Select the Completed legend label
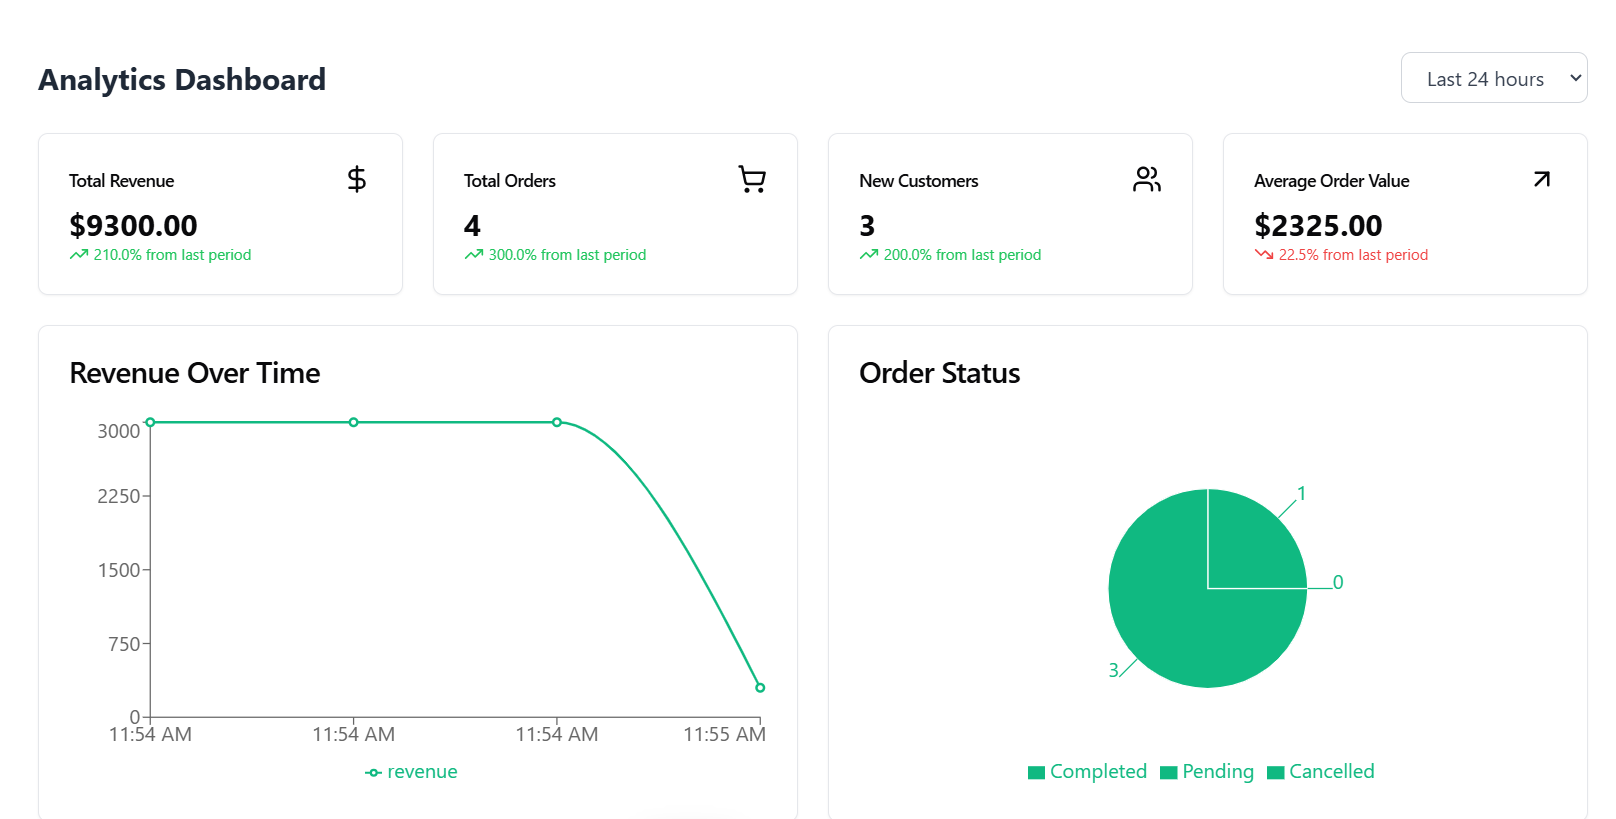 (1098, 771)
